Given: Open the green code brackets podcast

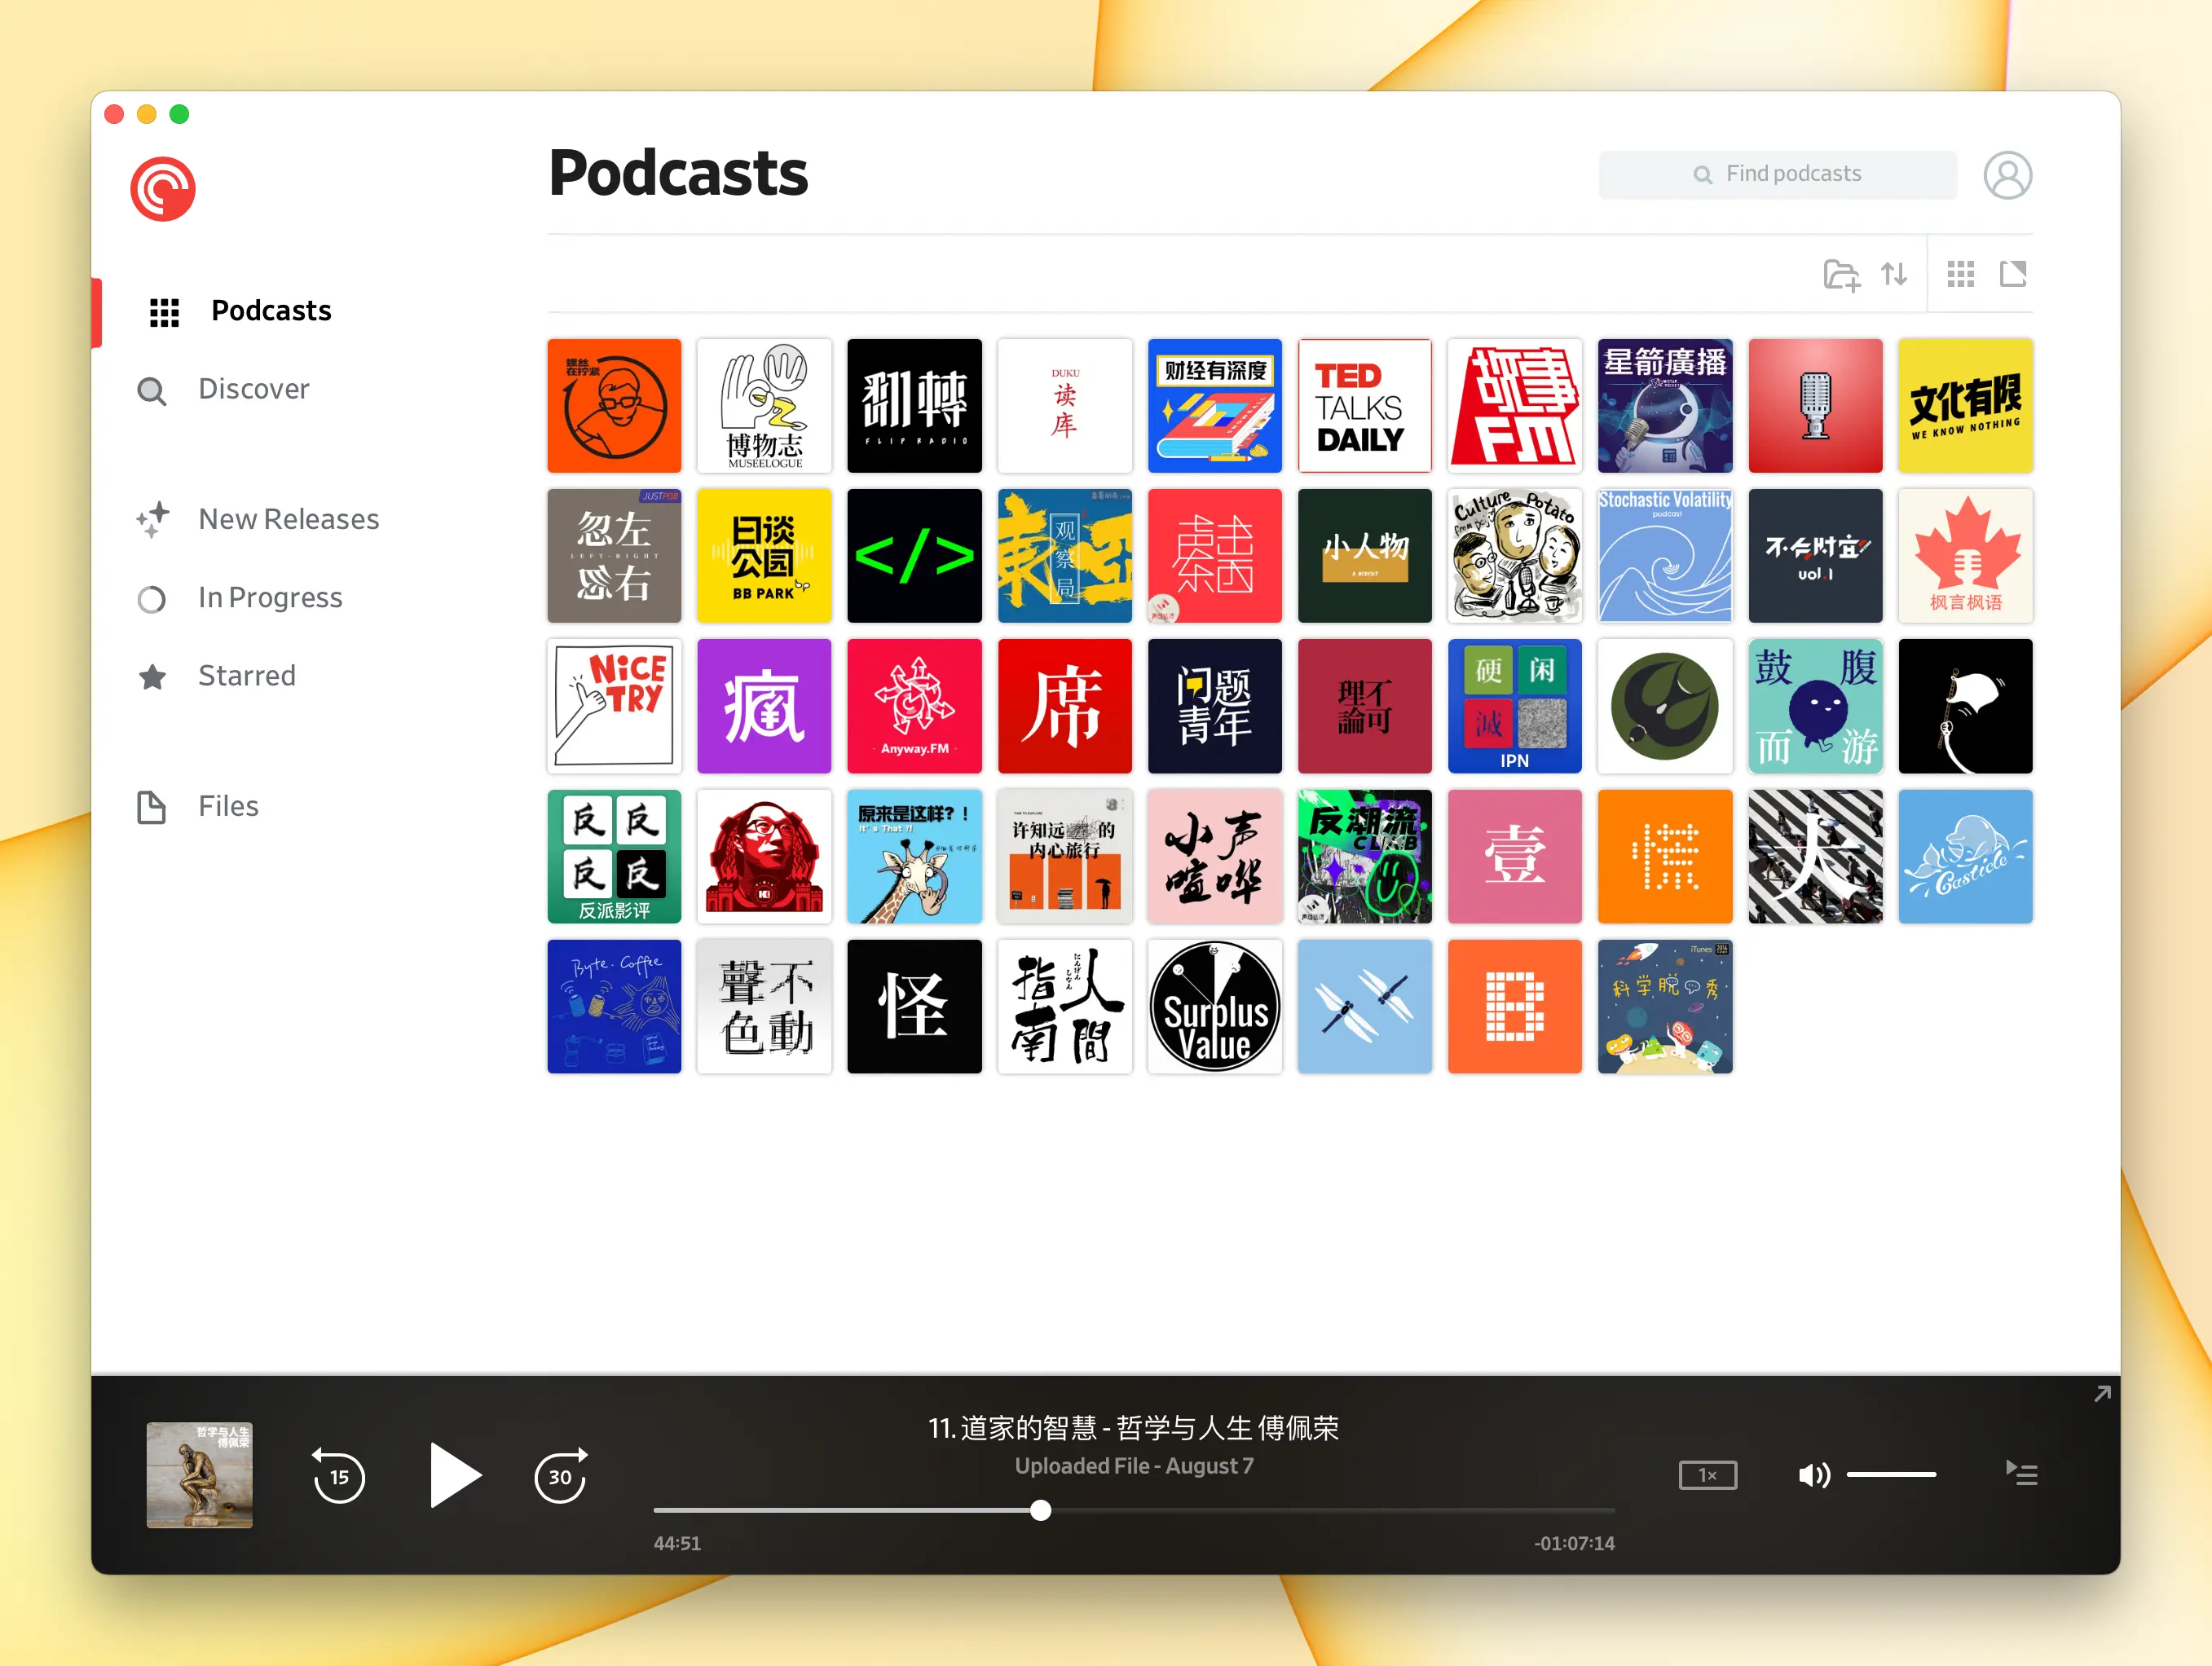Looking at the screenshot, I should [914, 556].
